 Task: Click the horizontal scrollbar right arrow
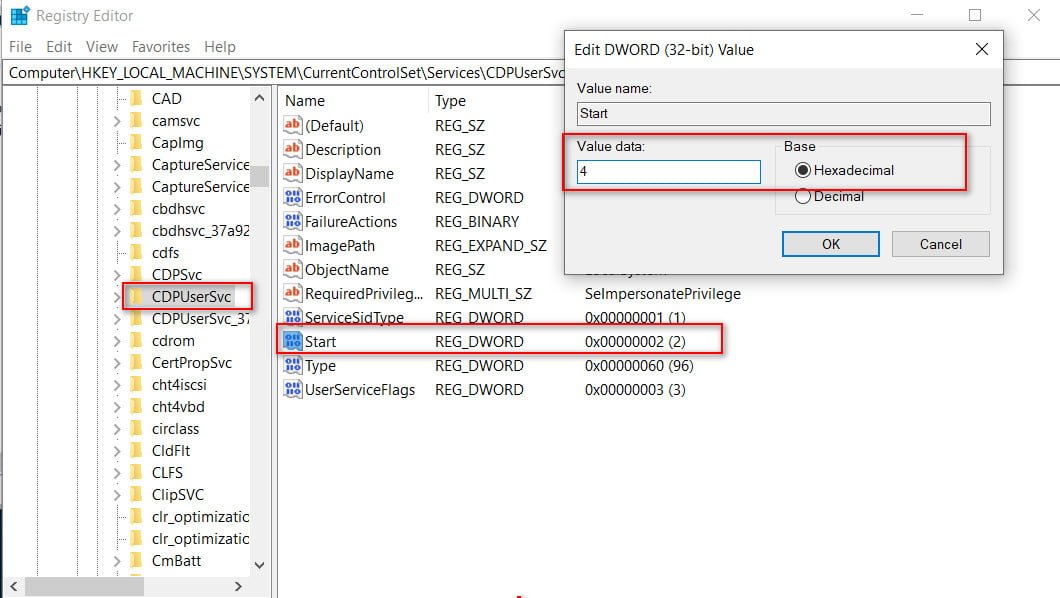[238, 587]
